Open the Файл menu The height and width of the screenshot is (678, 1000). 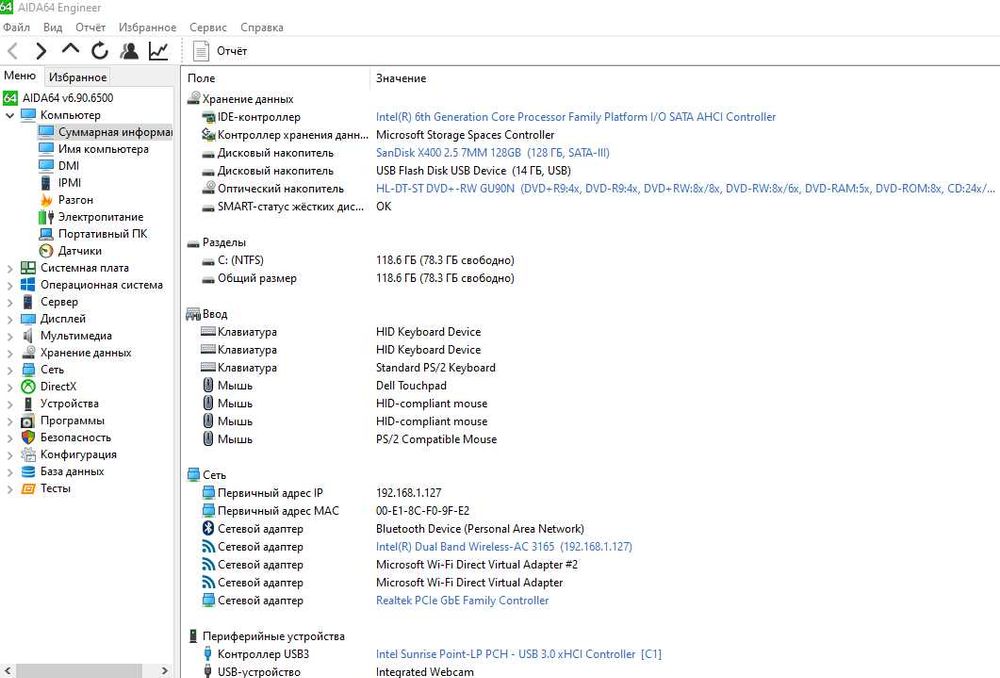17,27
